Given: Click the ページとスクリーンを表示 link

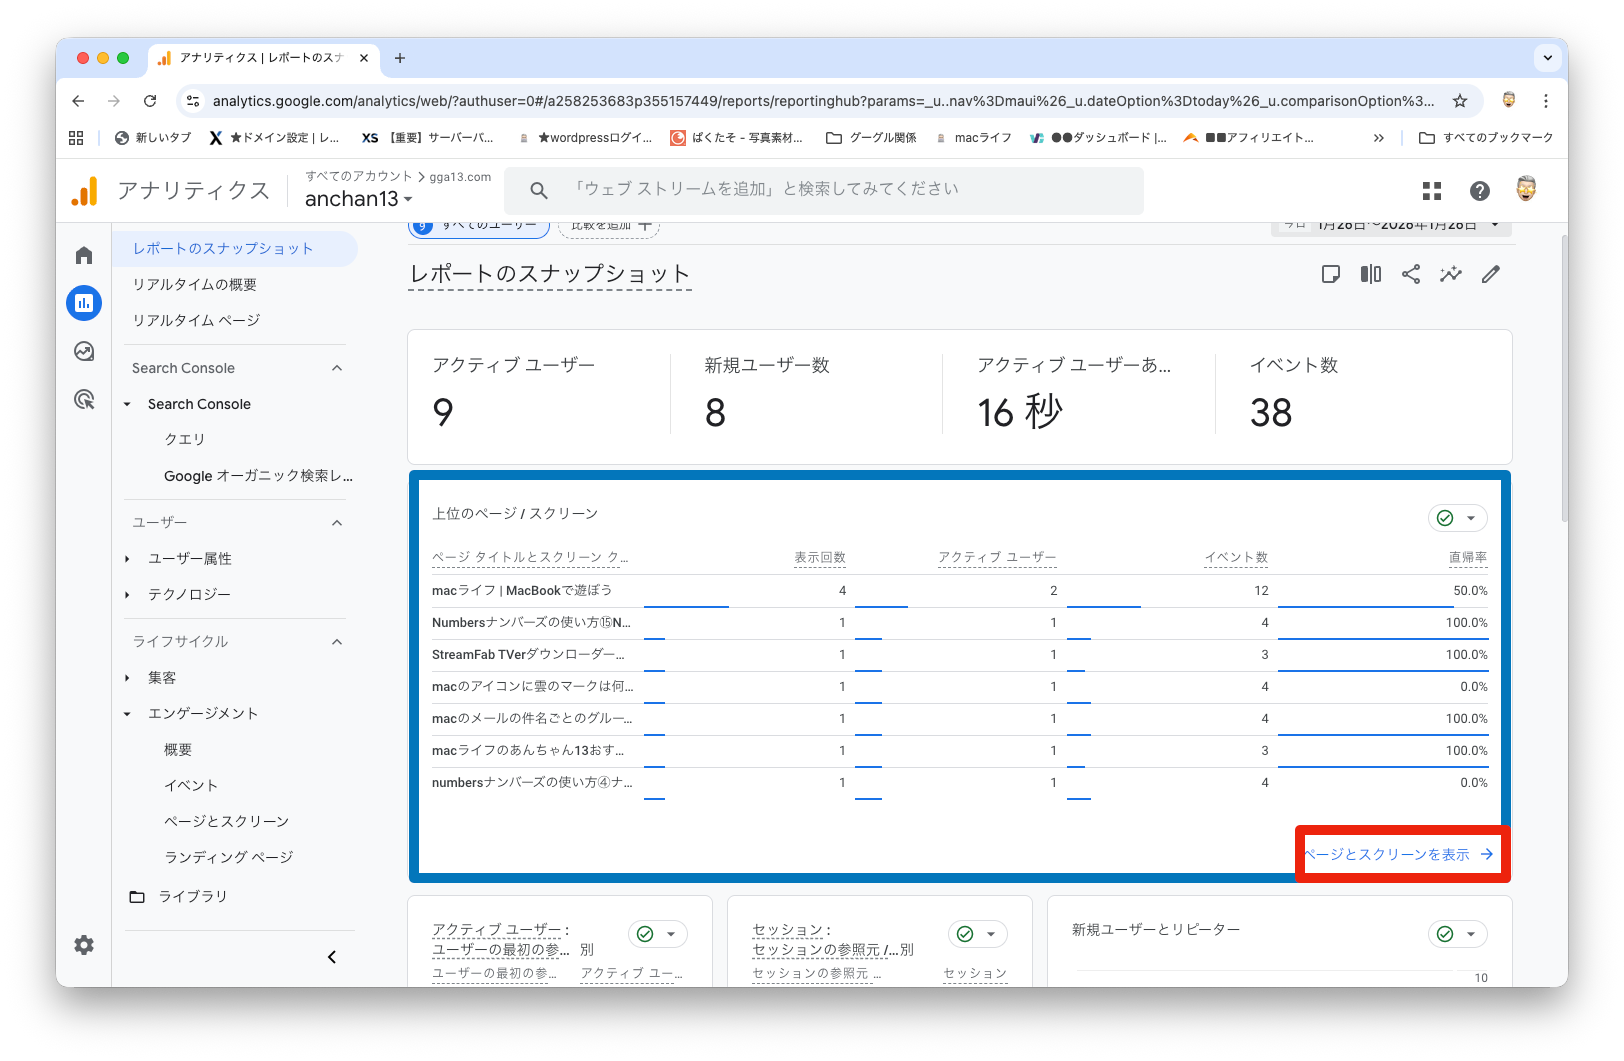Looking at the screenshot, I should coord(1398,855).
